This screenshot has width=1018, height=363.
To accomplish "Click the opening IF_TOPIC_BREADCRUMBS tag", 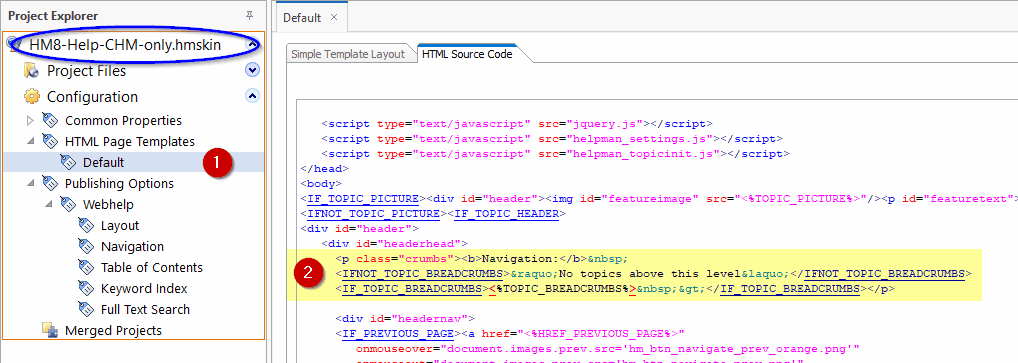I will (412, 288).
